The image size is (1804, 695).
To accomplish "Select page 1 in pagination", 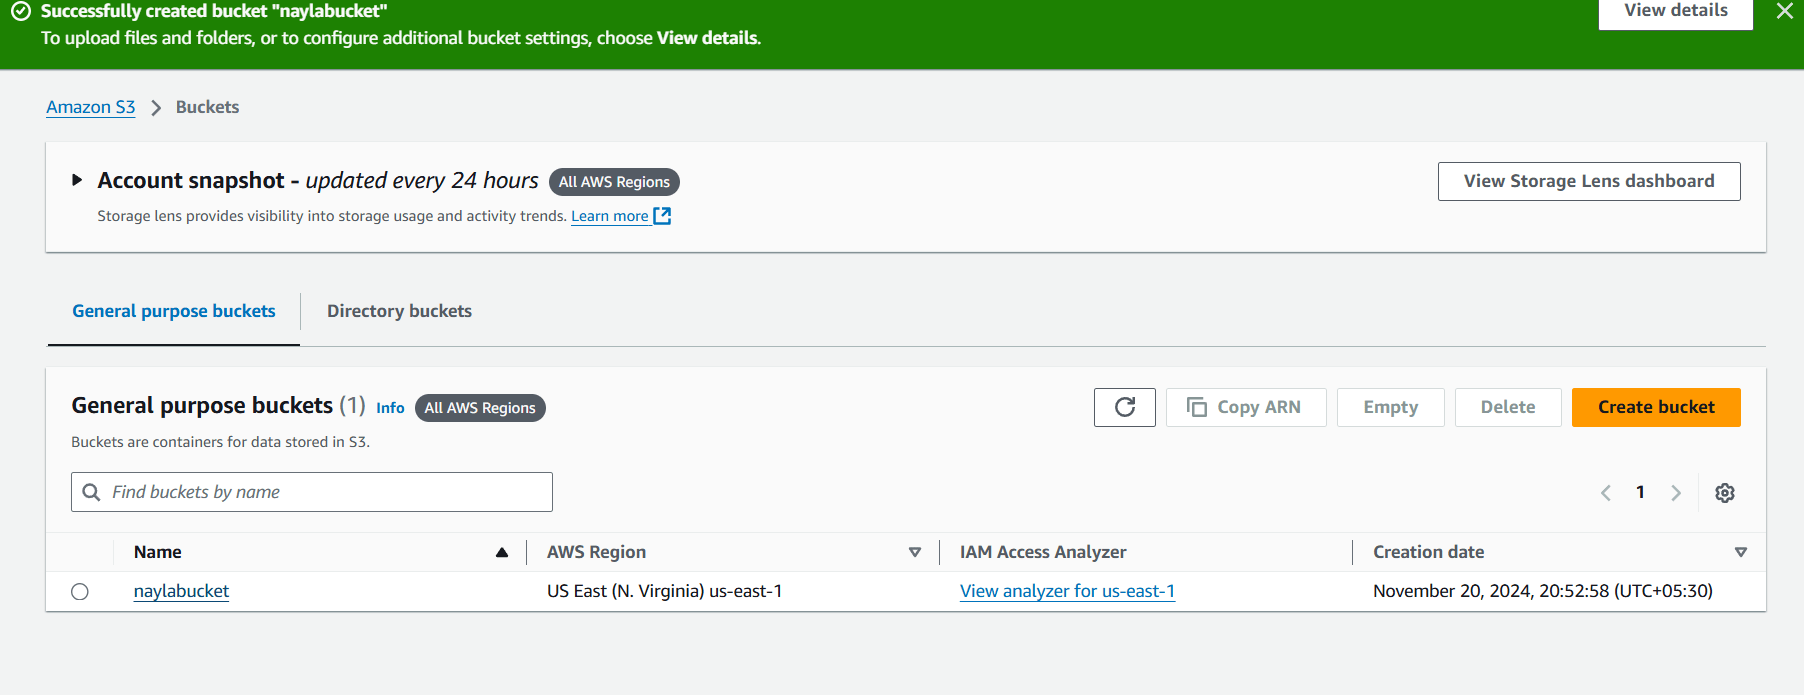I will pyautogui.click(x=1640, y=492).
